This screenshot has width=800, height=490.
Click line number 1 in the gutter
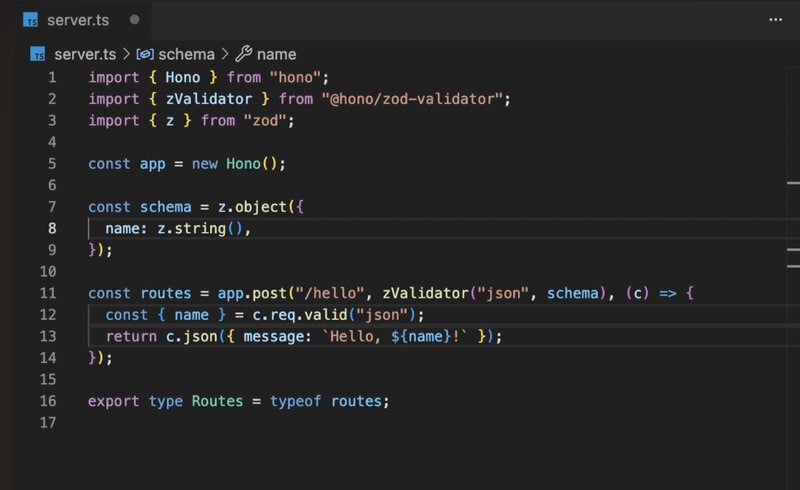coord(52,78)
